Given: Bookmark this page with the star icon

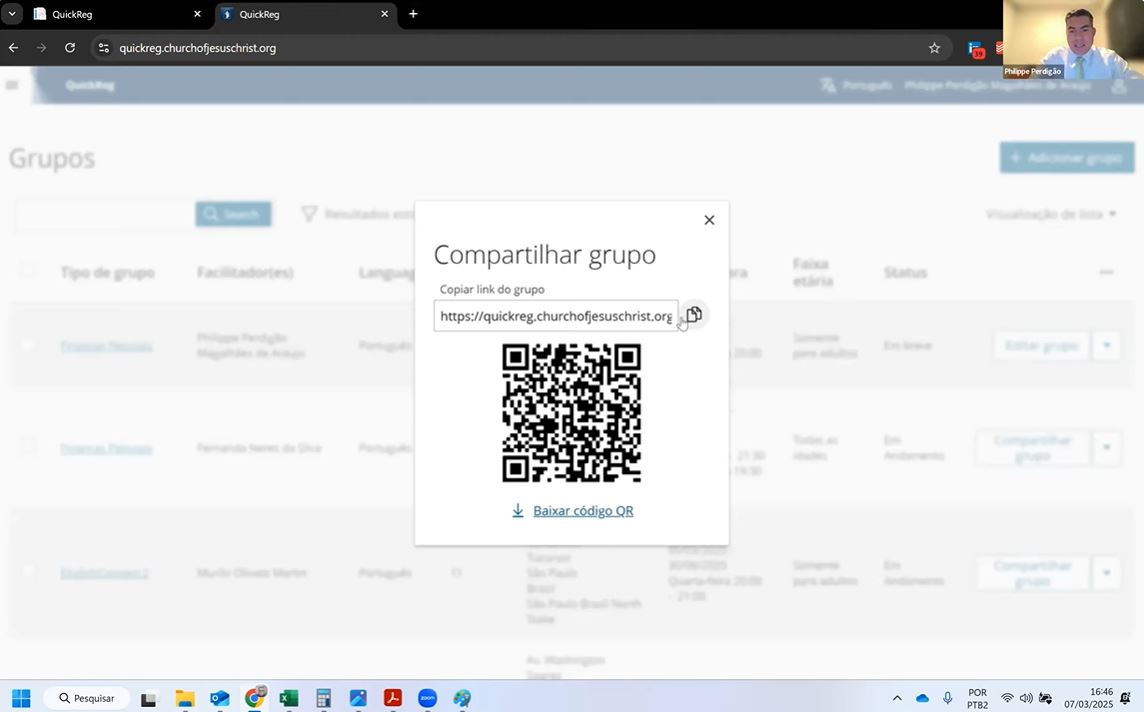Looking at the screenshot, I should [x=935, y=47].
